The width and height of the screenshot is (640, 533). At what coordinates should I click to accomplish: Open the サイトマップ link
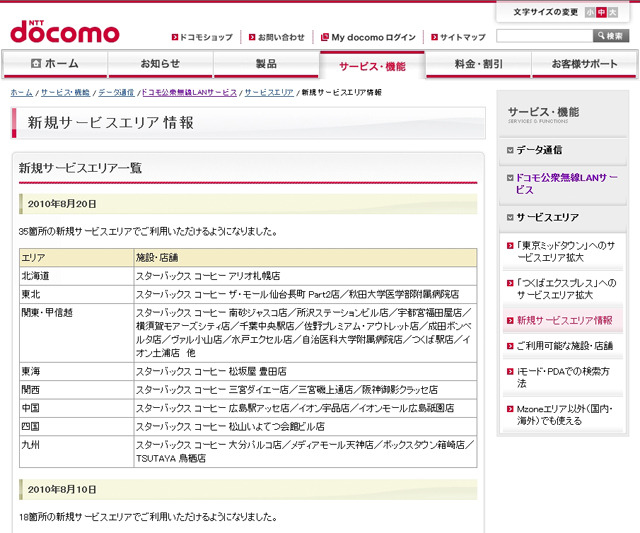[459, 37]
